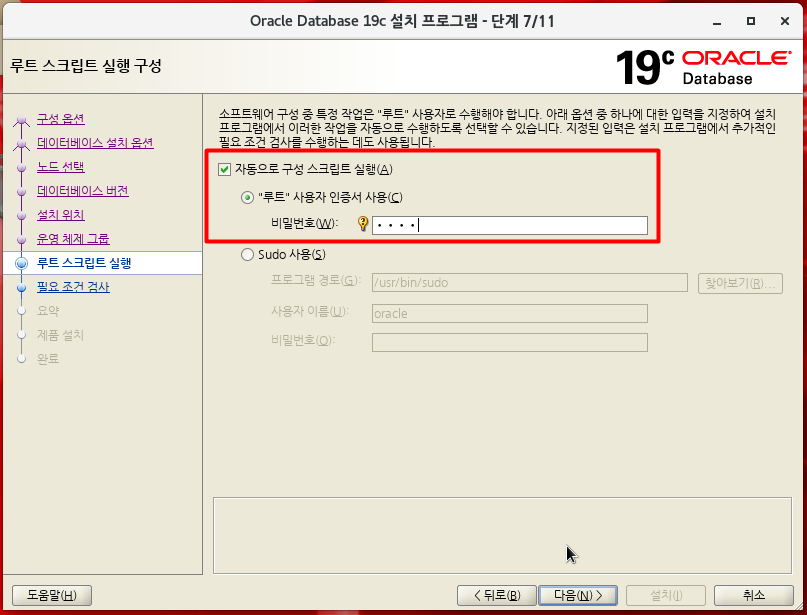
Task: Open the 노드 선택 step
Action: tap(61, 167)
